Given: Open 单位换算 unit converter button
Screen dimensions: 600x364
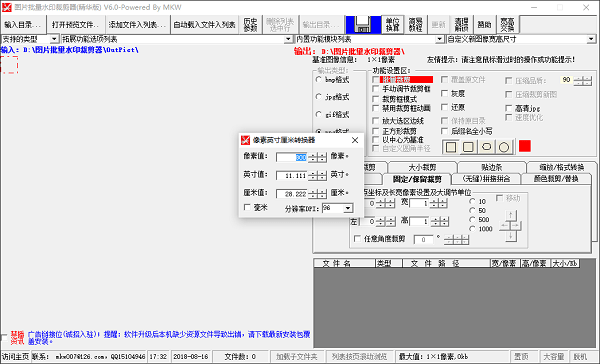Looking at the screenshot, I should (392, 25).
